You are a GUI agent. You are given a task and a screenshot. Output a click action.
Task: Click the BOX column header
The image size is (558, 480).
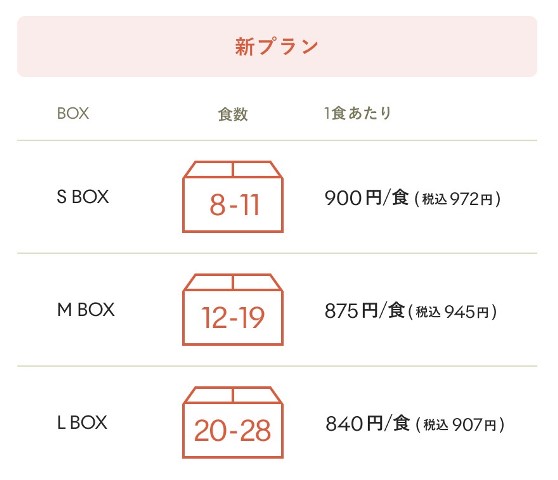[x=73, y=114]
